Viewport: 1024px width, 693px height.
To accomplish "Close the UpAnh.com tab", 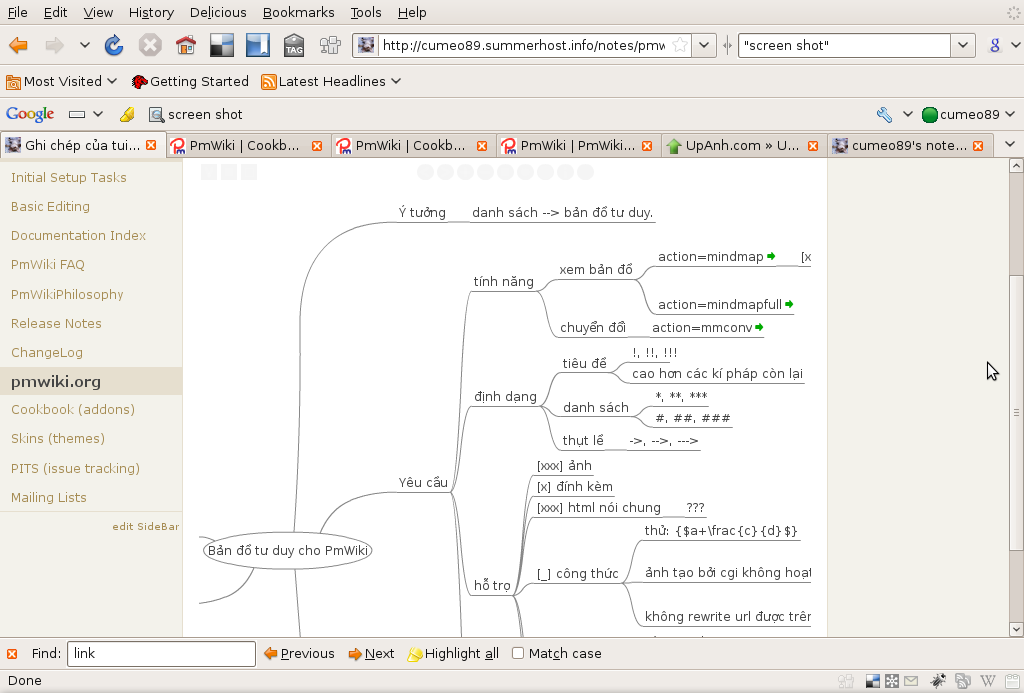I will tap(813, 146).
